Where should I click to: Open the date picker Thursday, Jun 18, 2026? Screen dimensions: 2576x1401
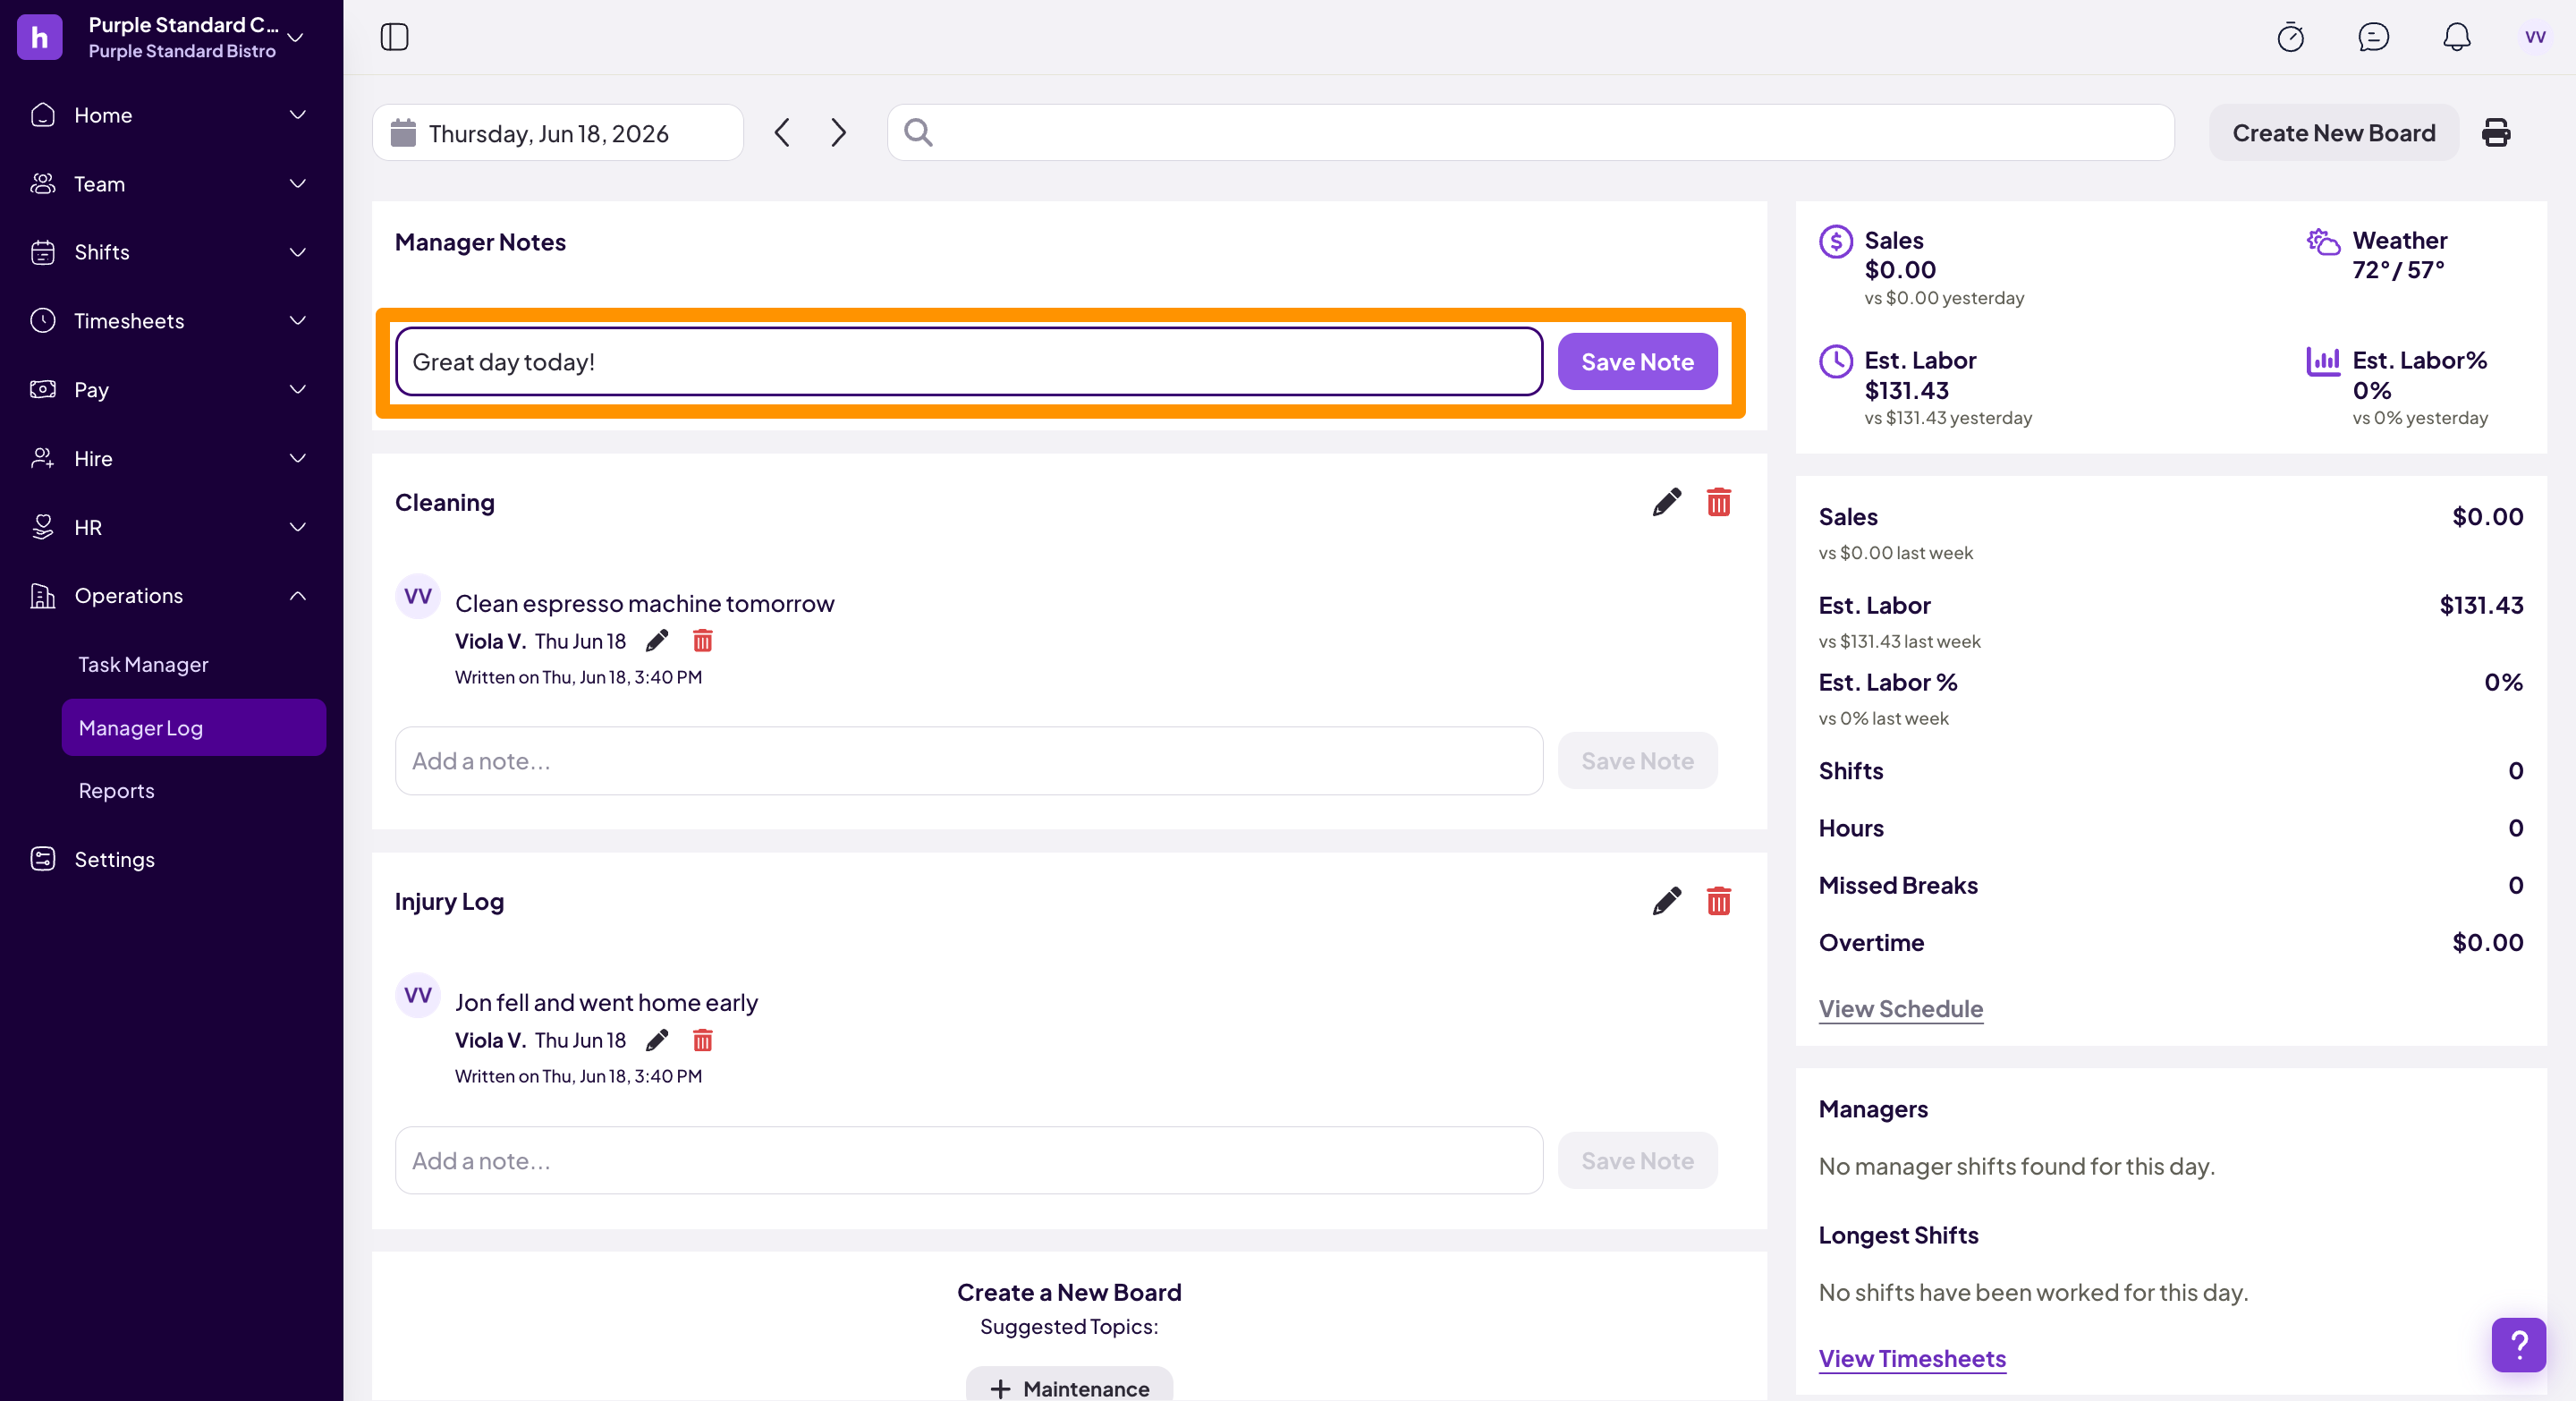click(x=558, y=132)
